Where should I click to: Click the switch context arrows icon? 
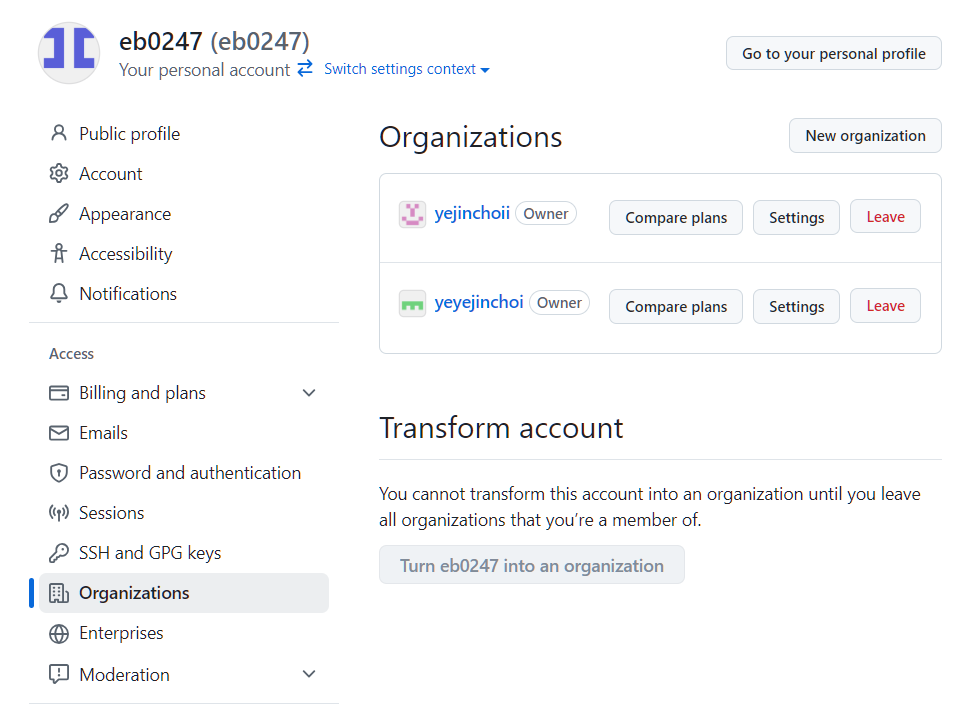tap(305, 68)
